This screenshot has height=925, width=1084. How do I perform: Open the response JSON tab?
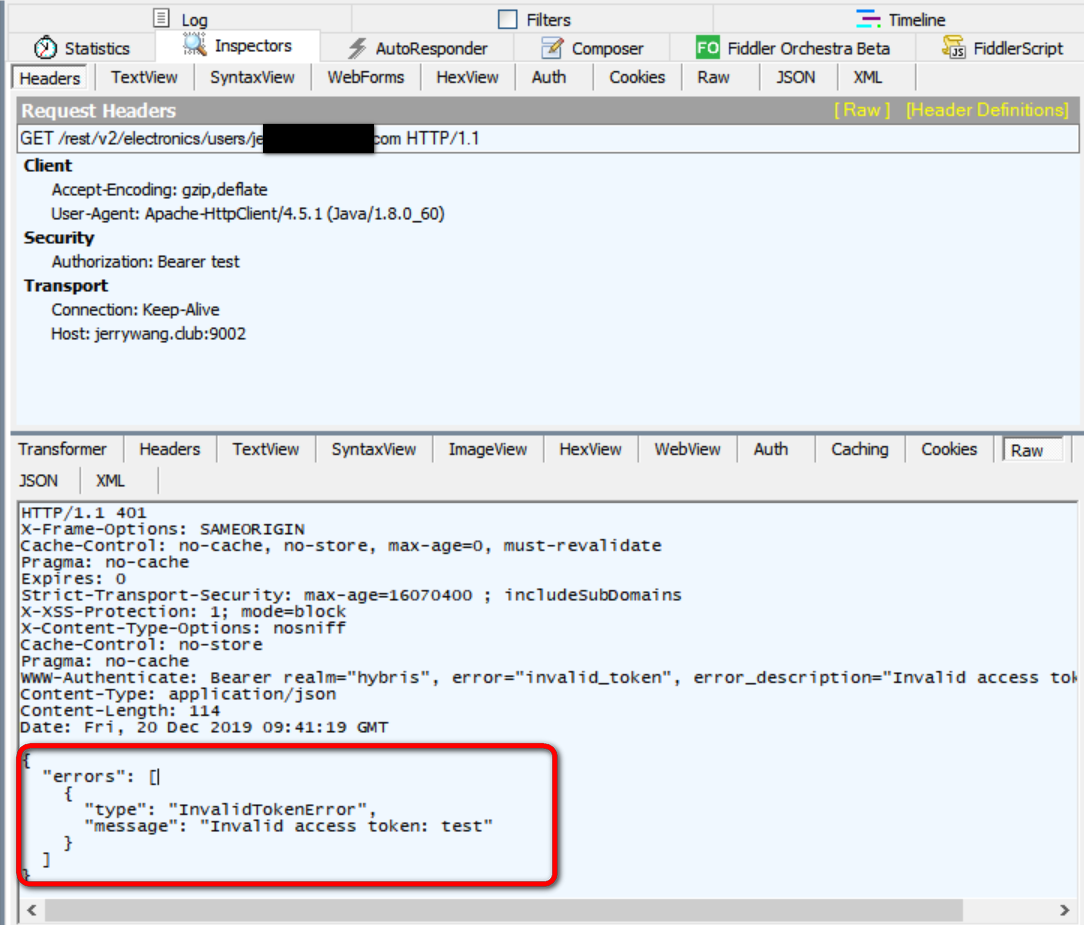tap(38, 480)
